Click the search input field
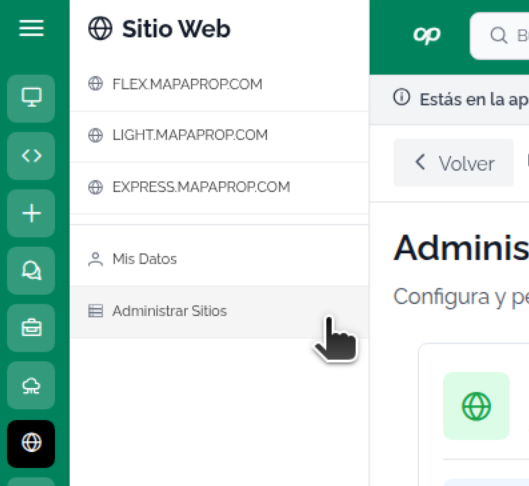This screenshot has width=529, height=486. tap(499, 36)
